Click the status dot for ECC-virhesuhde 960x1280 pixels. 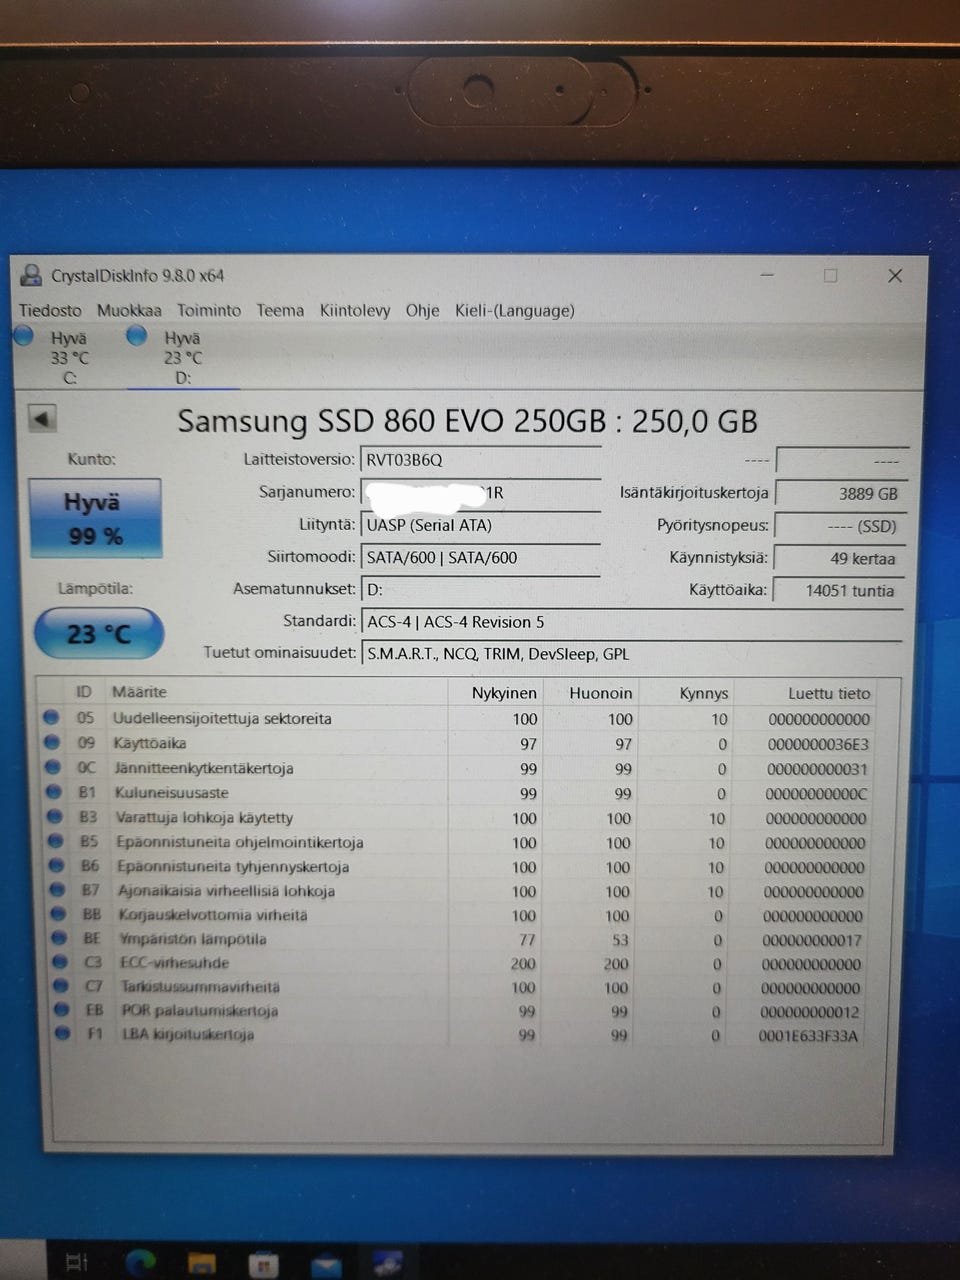pyautogui.click(x=61, y=962)
